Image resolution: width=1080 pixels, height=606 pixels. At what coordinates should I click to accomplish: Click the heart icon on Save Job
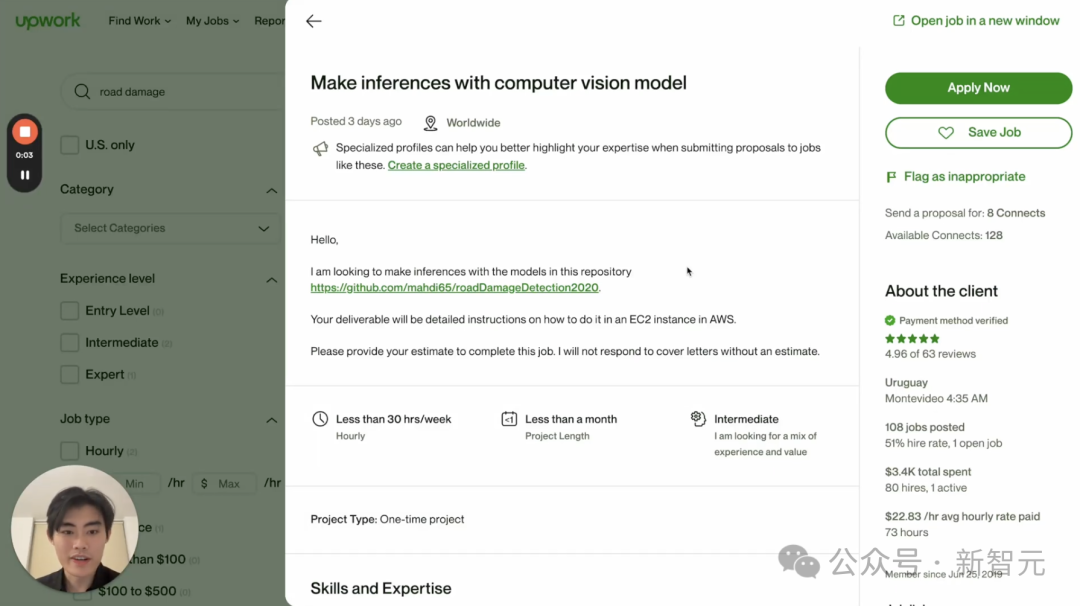(946, 132)
